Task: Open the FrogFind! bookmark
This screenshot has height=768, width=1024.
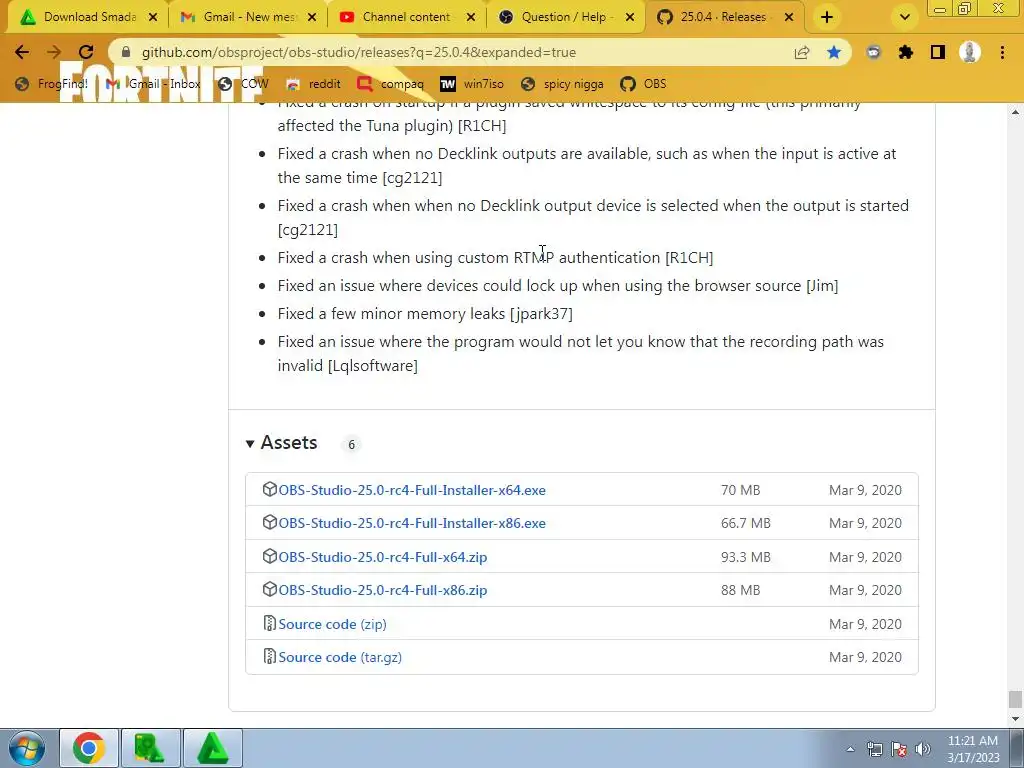Action: pos(51,84)
